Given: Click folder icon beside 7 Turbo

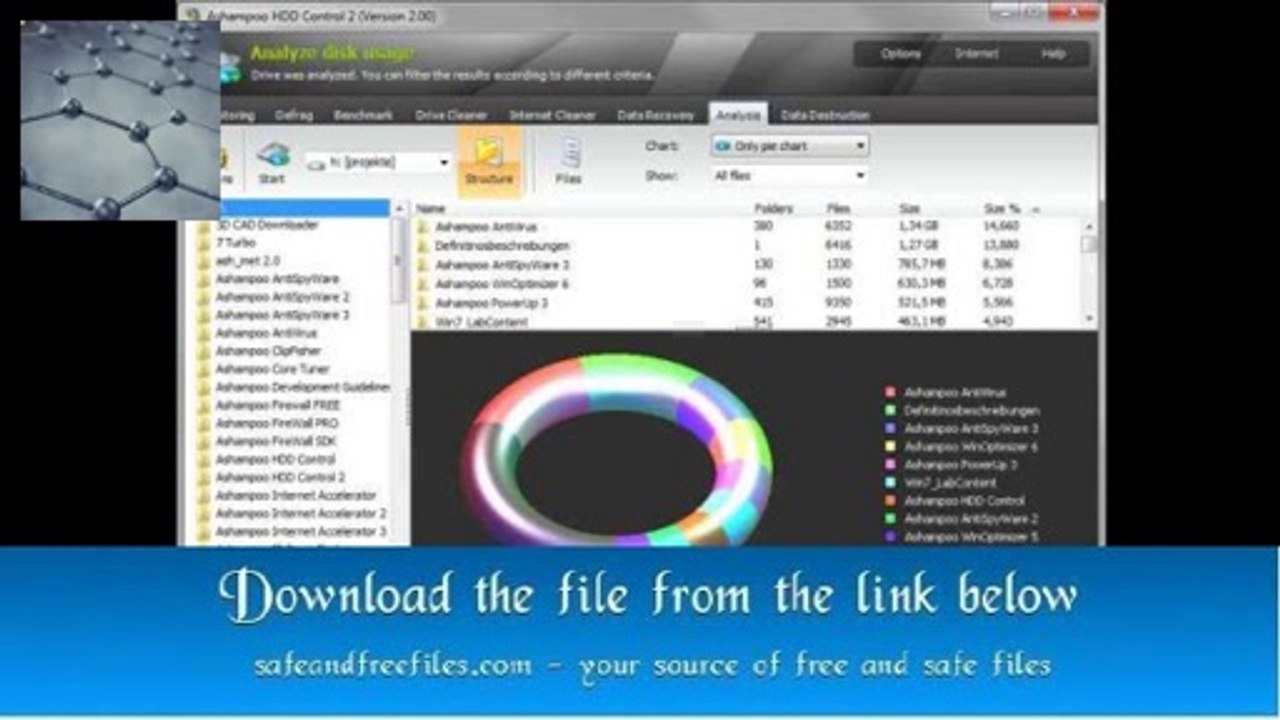Looking at the screenshot, I should pyautogui.click(x=204, y=243).
